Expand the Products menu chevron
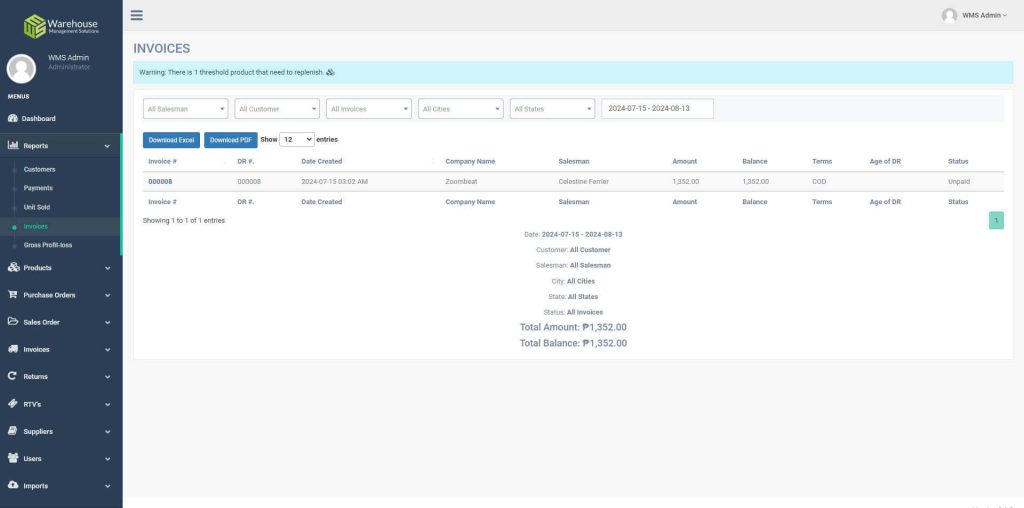 pyautogui.click(x=107, y=268)
